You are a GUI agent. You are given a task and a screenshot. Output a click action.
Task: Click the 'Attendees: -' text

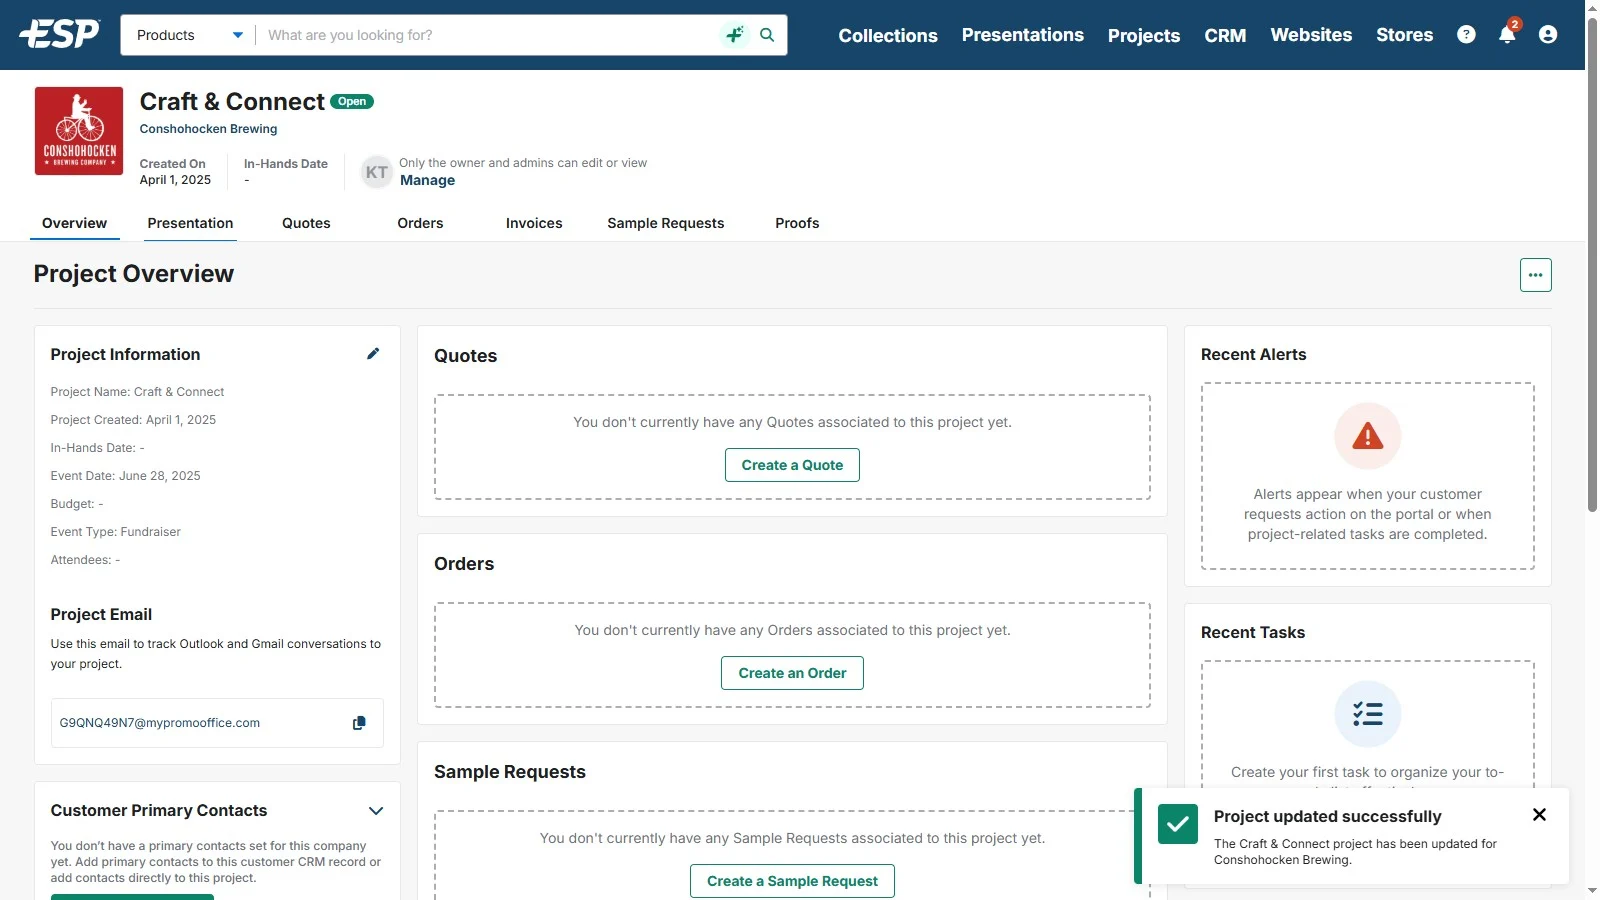[x=85, y=560]
